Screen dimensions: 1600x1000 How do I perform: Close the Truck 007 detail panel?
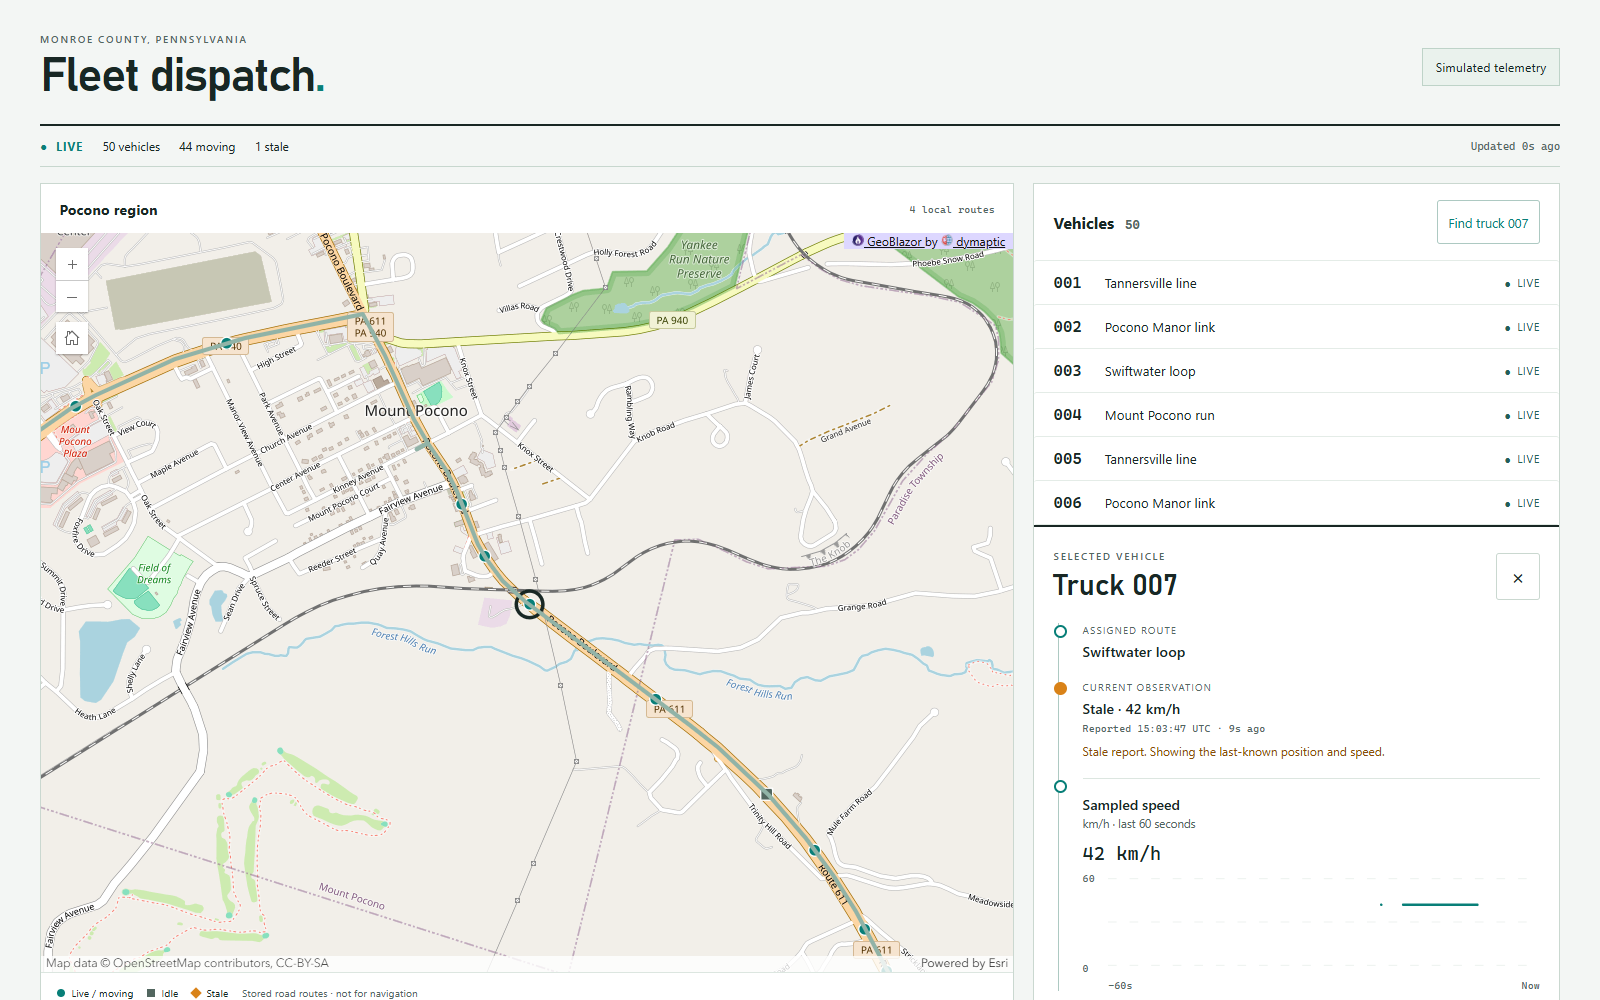tap(1517, 577)
